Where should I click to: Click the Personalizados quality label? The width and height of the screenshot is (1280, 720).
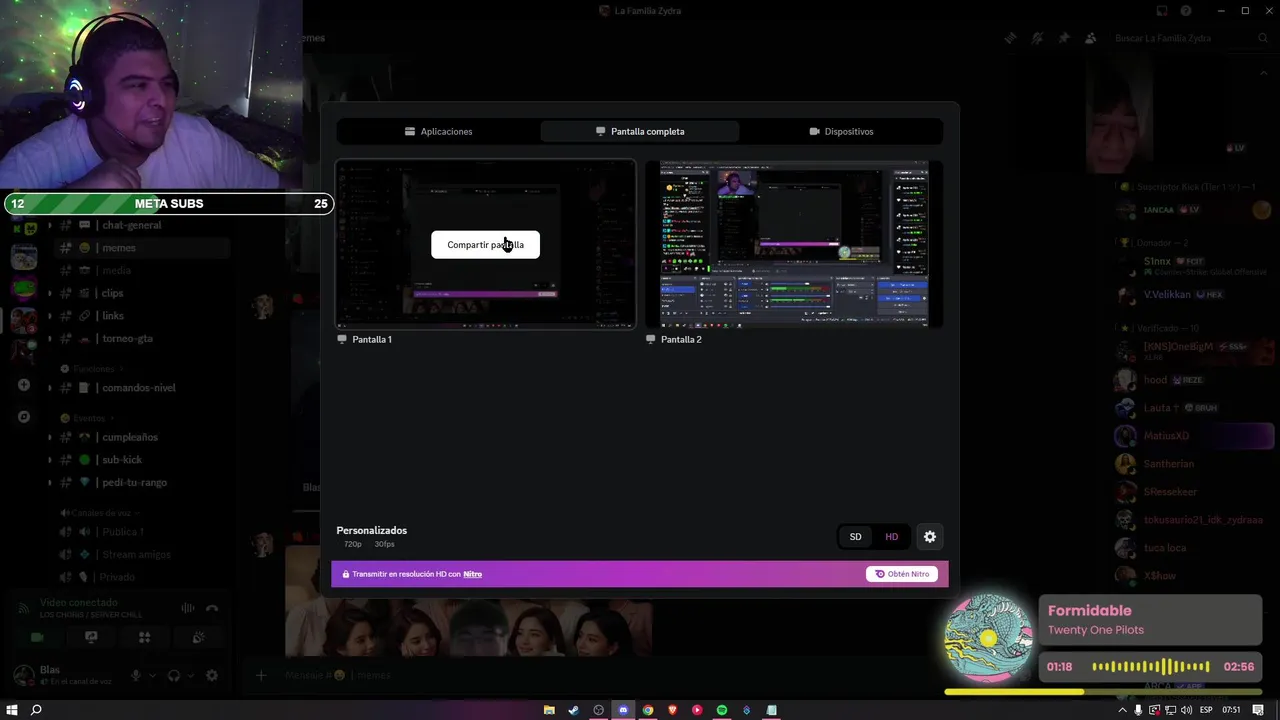(x=371, y=530)
